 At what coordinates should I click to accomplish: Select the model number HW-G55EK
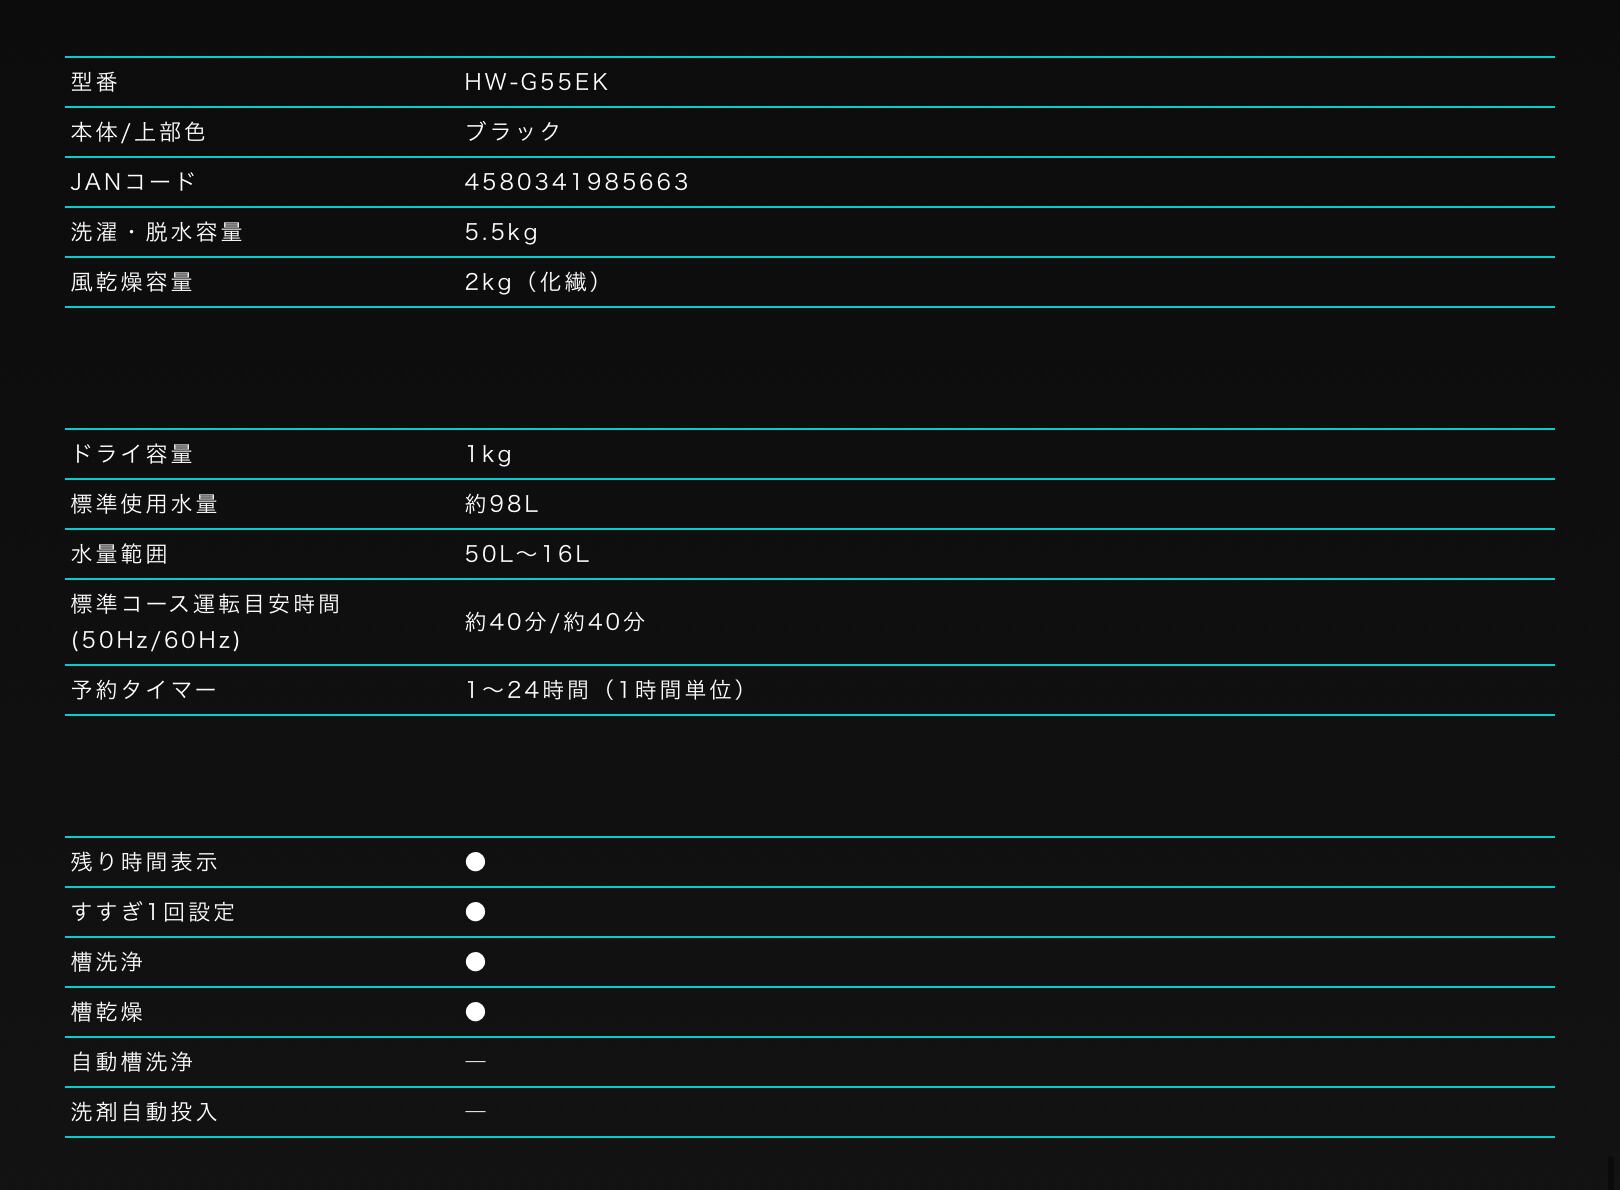point(536,82)
